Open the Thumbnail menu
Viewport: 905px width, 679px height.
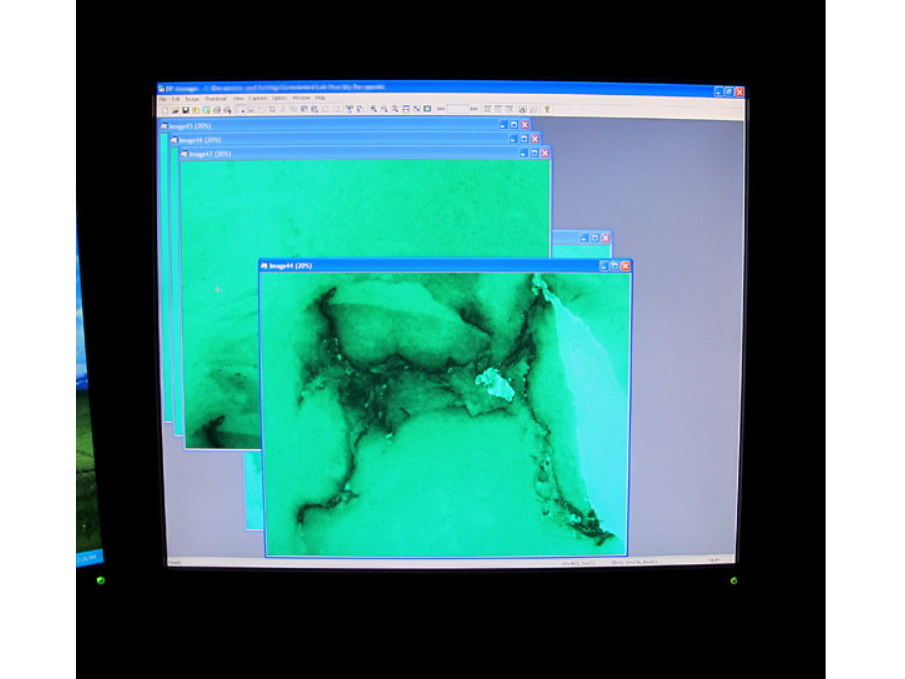click(216, 99)
